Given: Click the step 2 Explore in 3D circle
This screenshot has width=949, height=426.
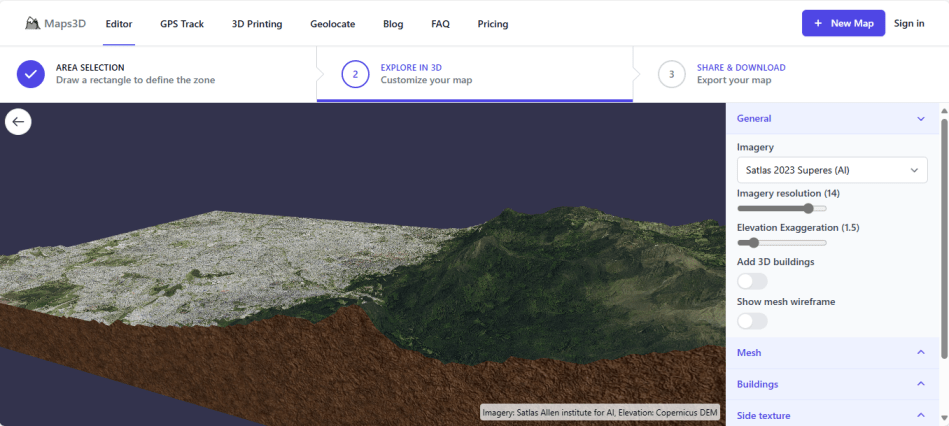Looking at the screenshot, I should pos(355,74).
